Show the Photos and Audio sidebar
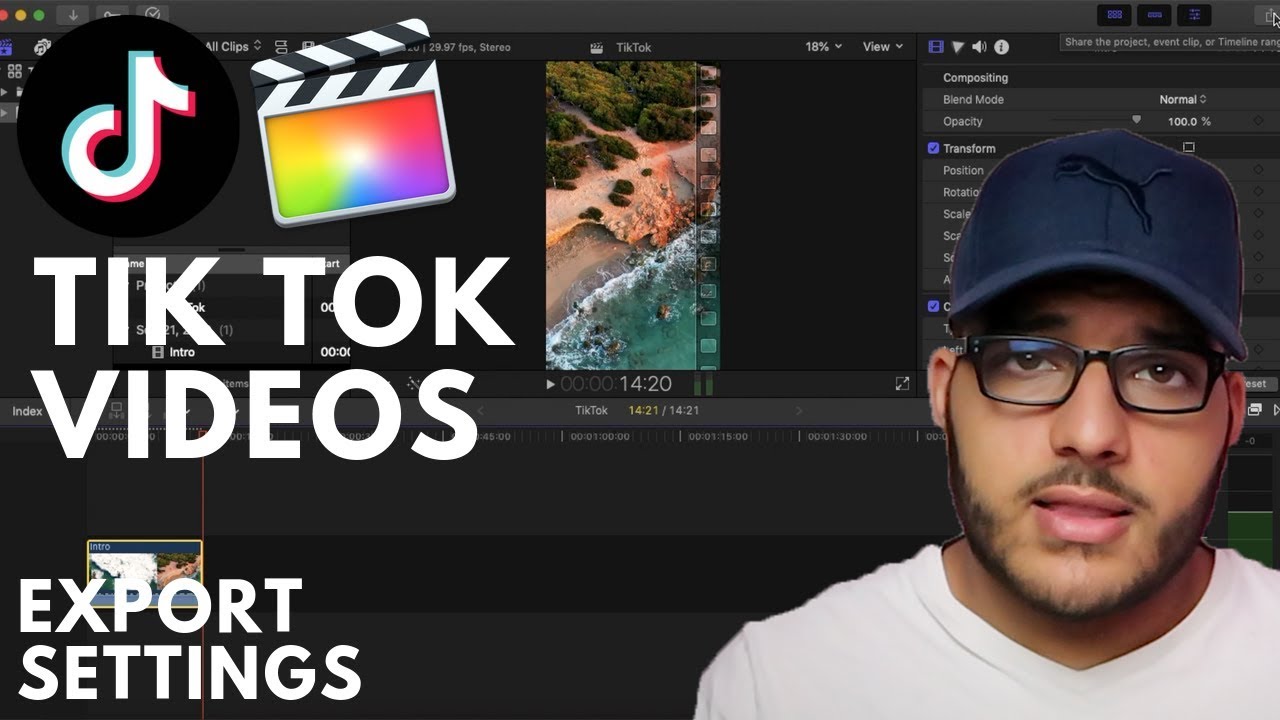The image size is (1280, 720). [42, 47]
